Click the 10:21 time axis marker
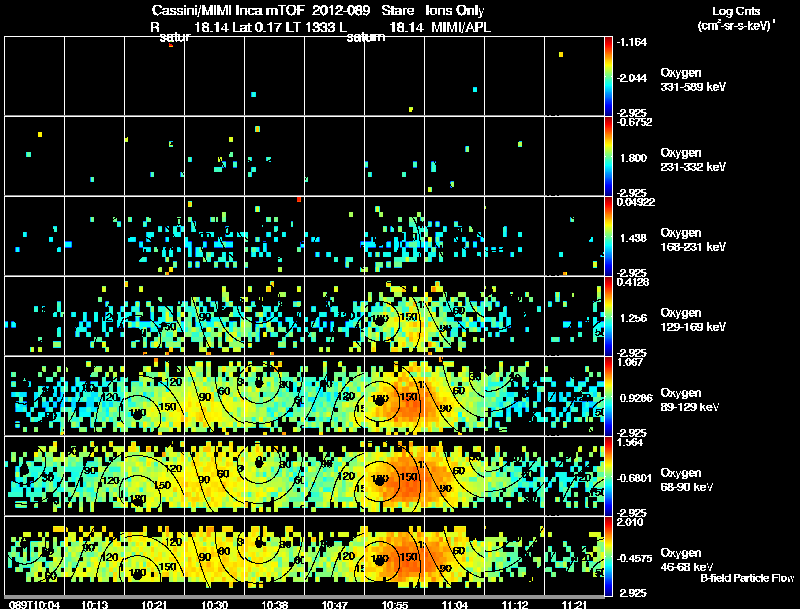This screenshot has width=800, height=609. [x=154, y=604]
